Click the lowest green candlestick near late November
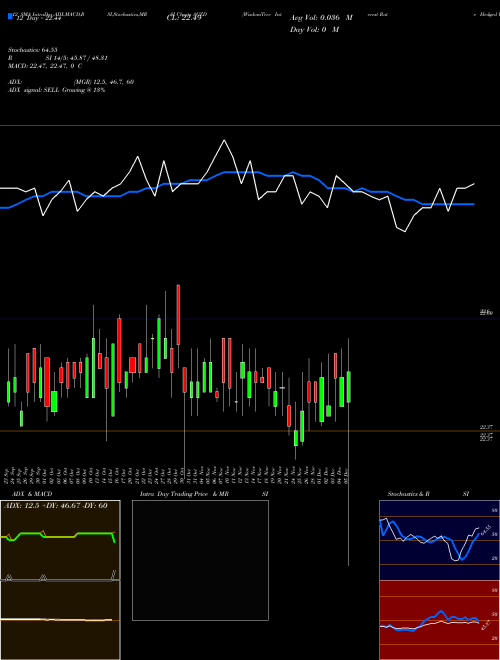This screenshot has width=500, height=660. [x=296, y=438]
